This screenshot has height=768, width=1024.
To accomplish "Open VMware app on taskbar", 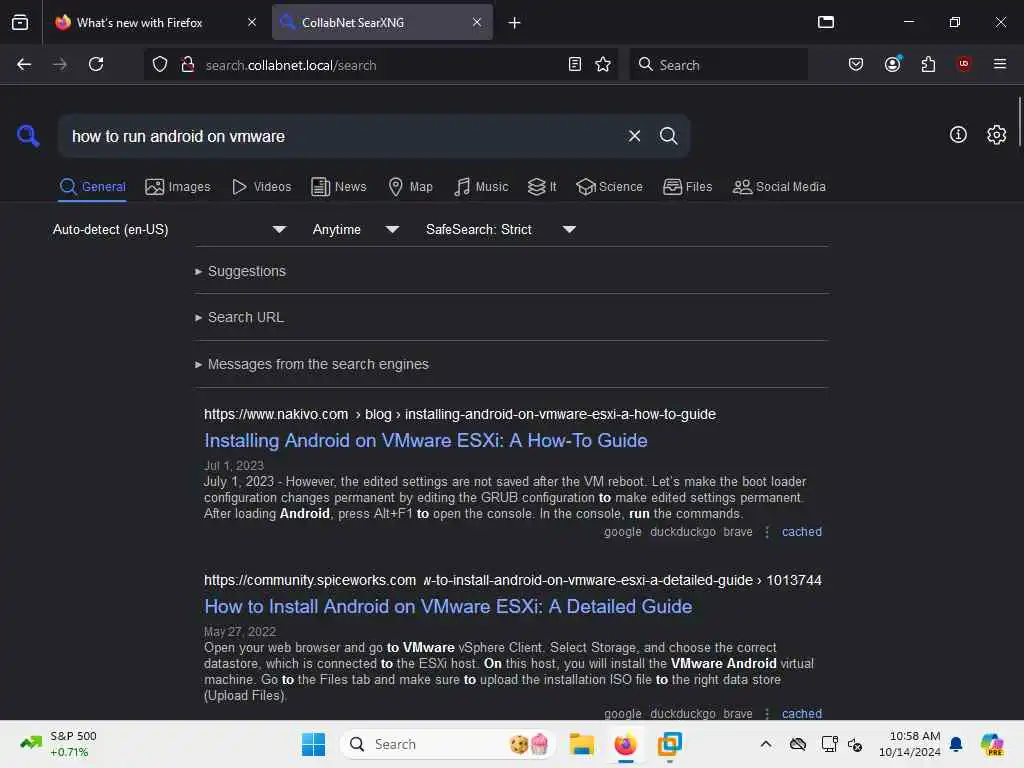I will point(669,744).
